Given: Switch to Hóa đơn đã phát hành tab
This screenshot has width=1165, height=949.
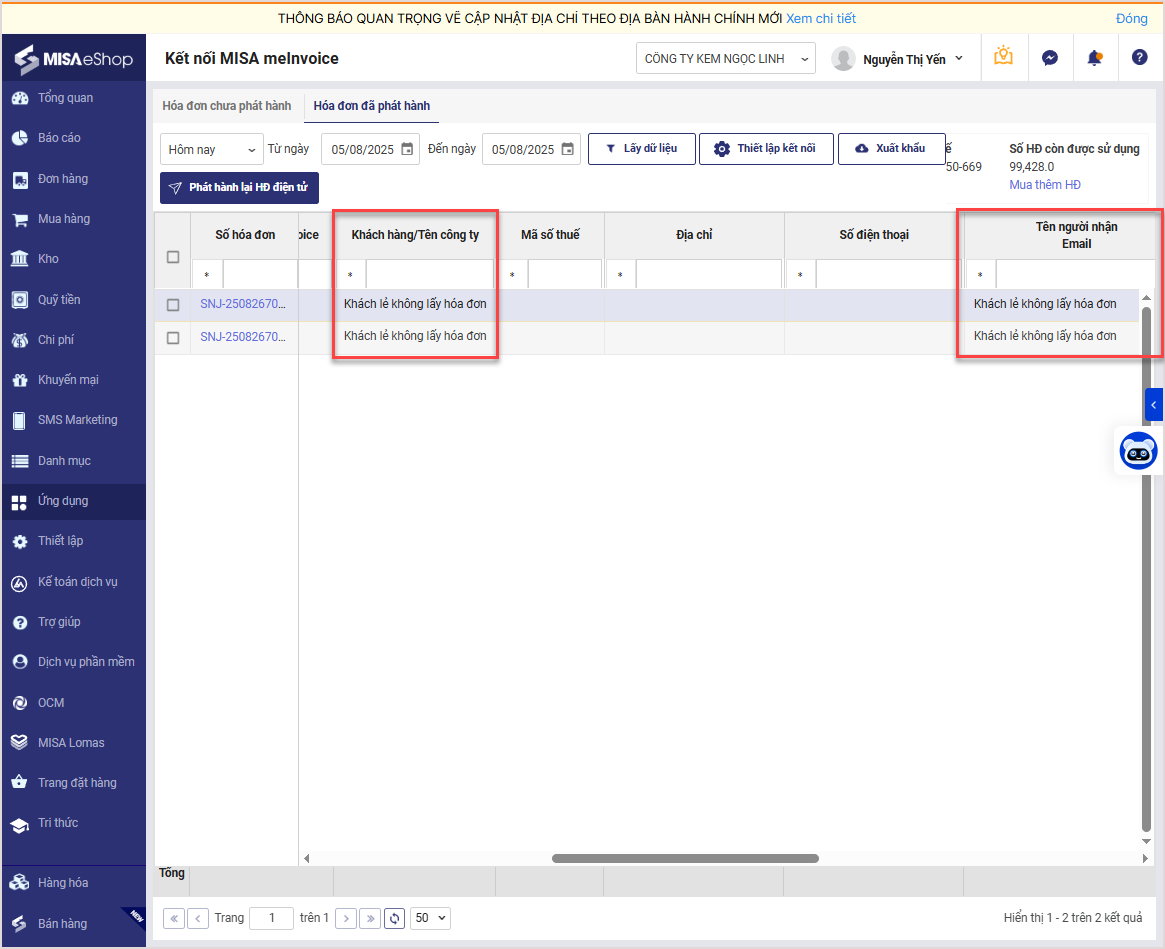Looking at the screenshot, I should pos(371,106).
